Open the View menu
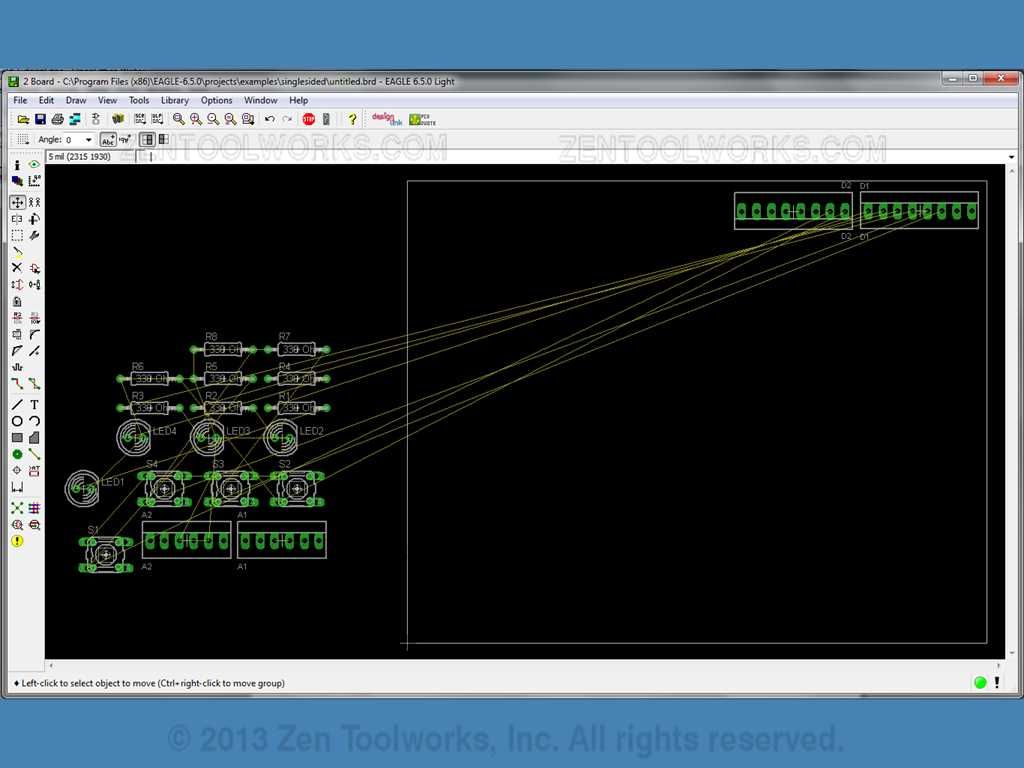Image resolution: width=1024 pixels, height=768 pixels. coord(107,100)
